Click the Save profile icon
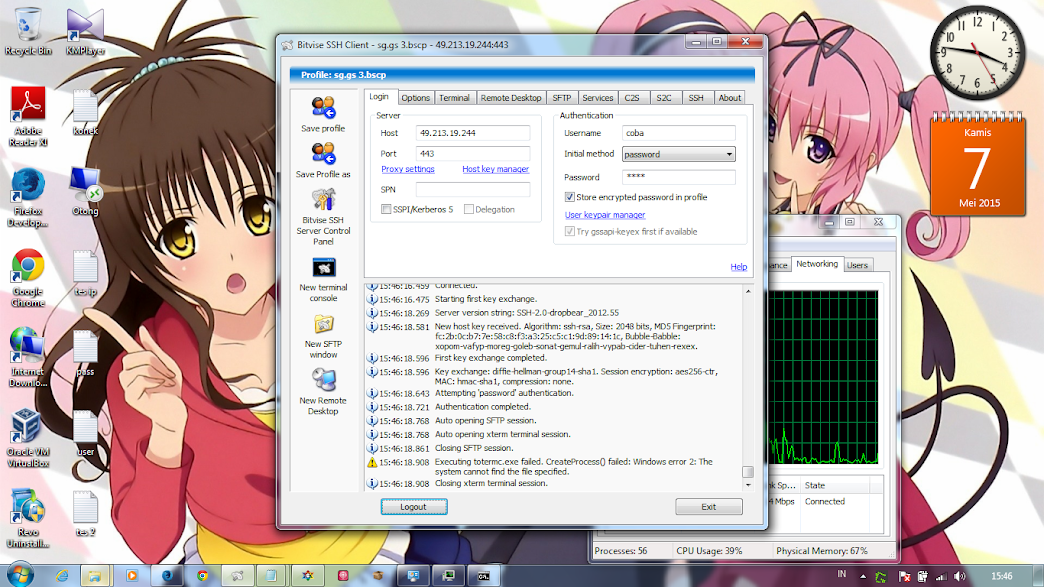The height and width of the screenshot is (587, 1044). (x=323, y=114)
